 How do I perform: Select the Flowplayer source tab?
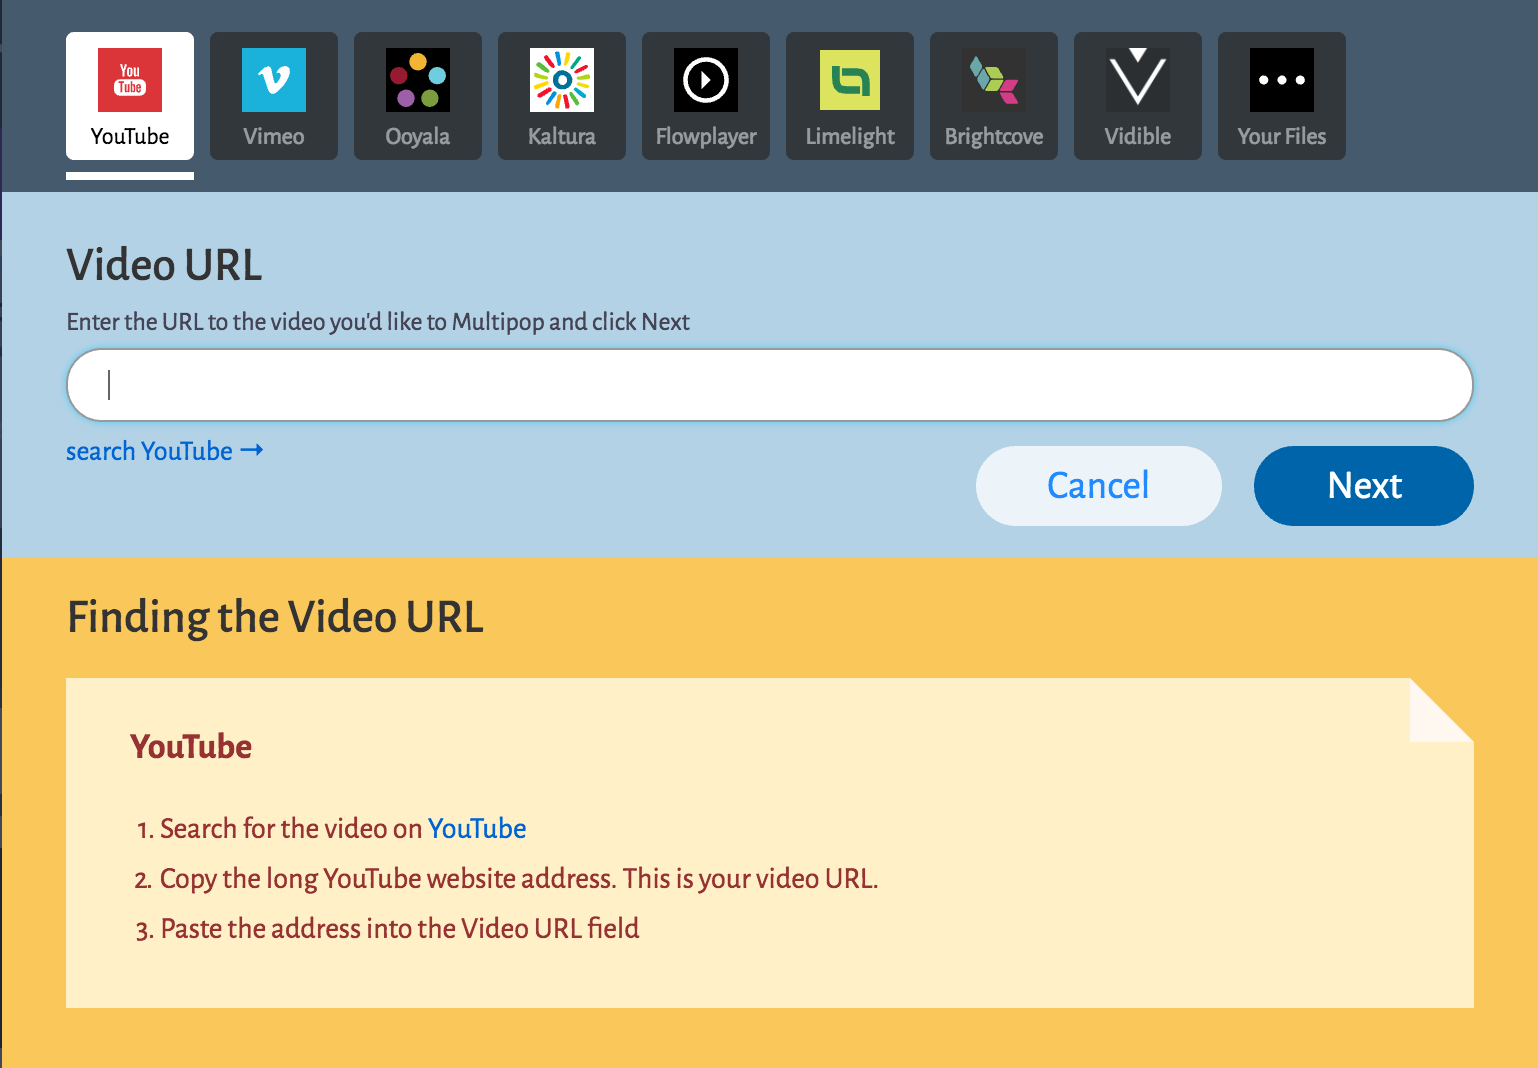(x=706, y=96)
